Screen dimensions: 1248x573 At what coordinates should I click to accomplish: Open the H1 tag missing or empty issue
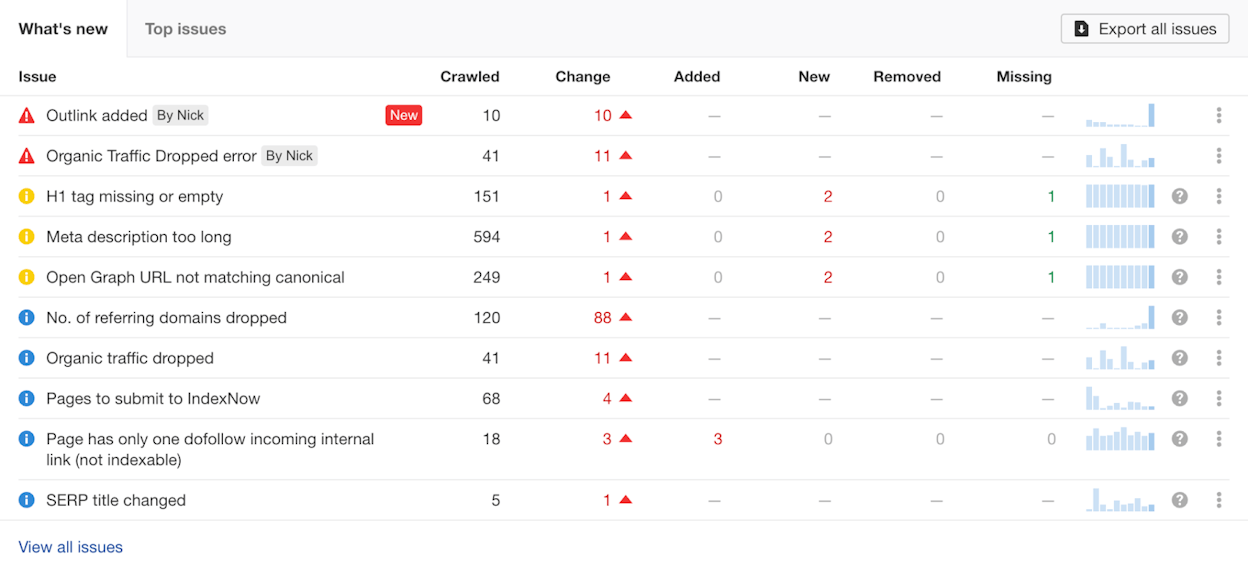pos(135,197)
